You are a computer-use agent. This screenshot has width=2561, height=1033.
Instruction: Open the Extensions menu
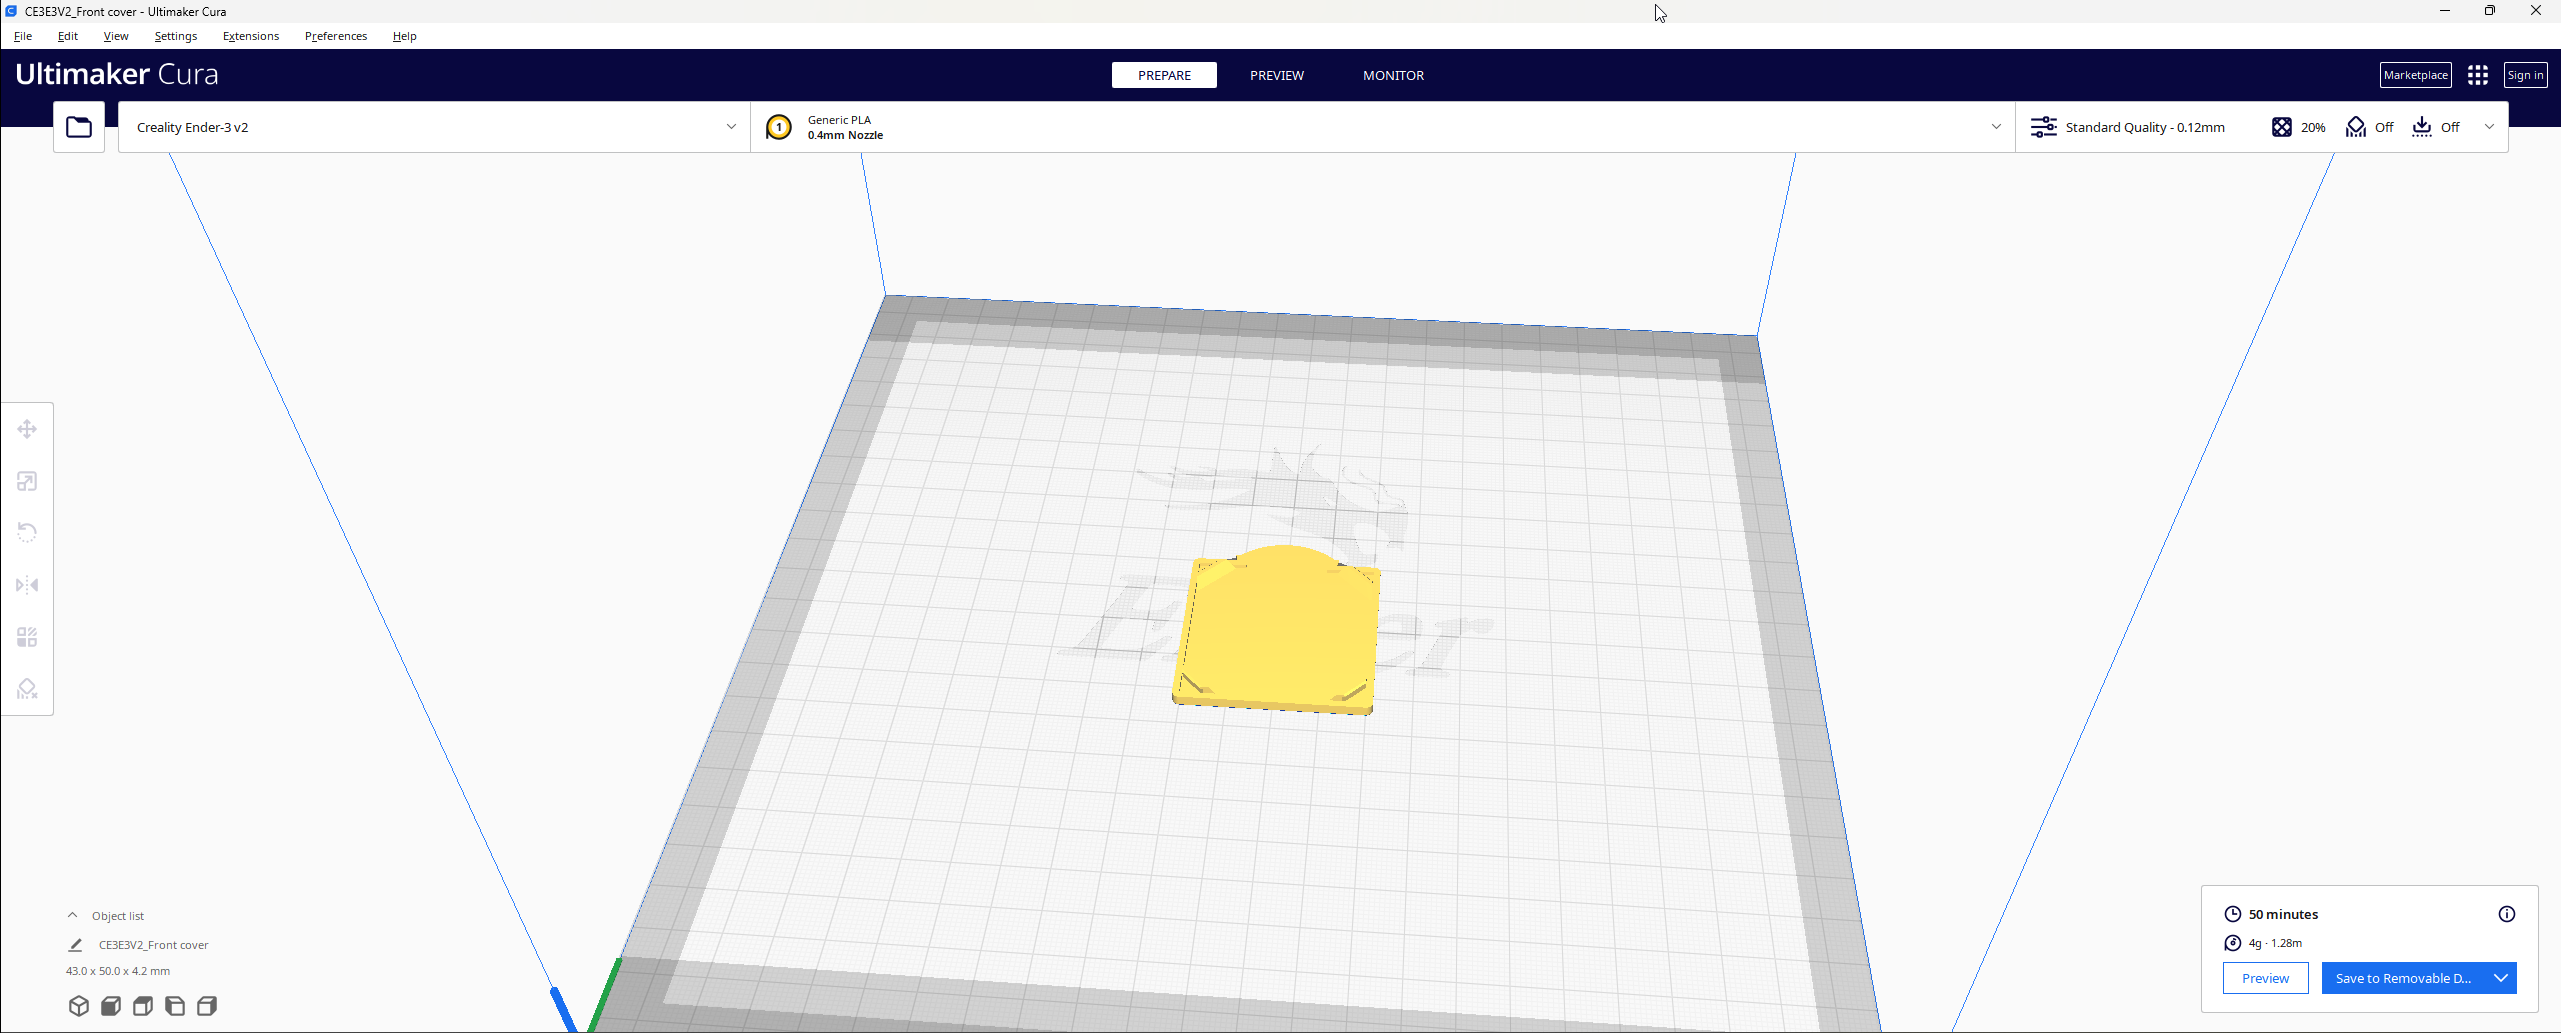(251, 36)
